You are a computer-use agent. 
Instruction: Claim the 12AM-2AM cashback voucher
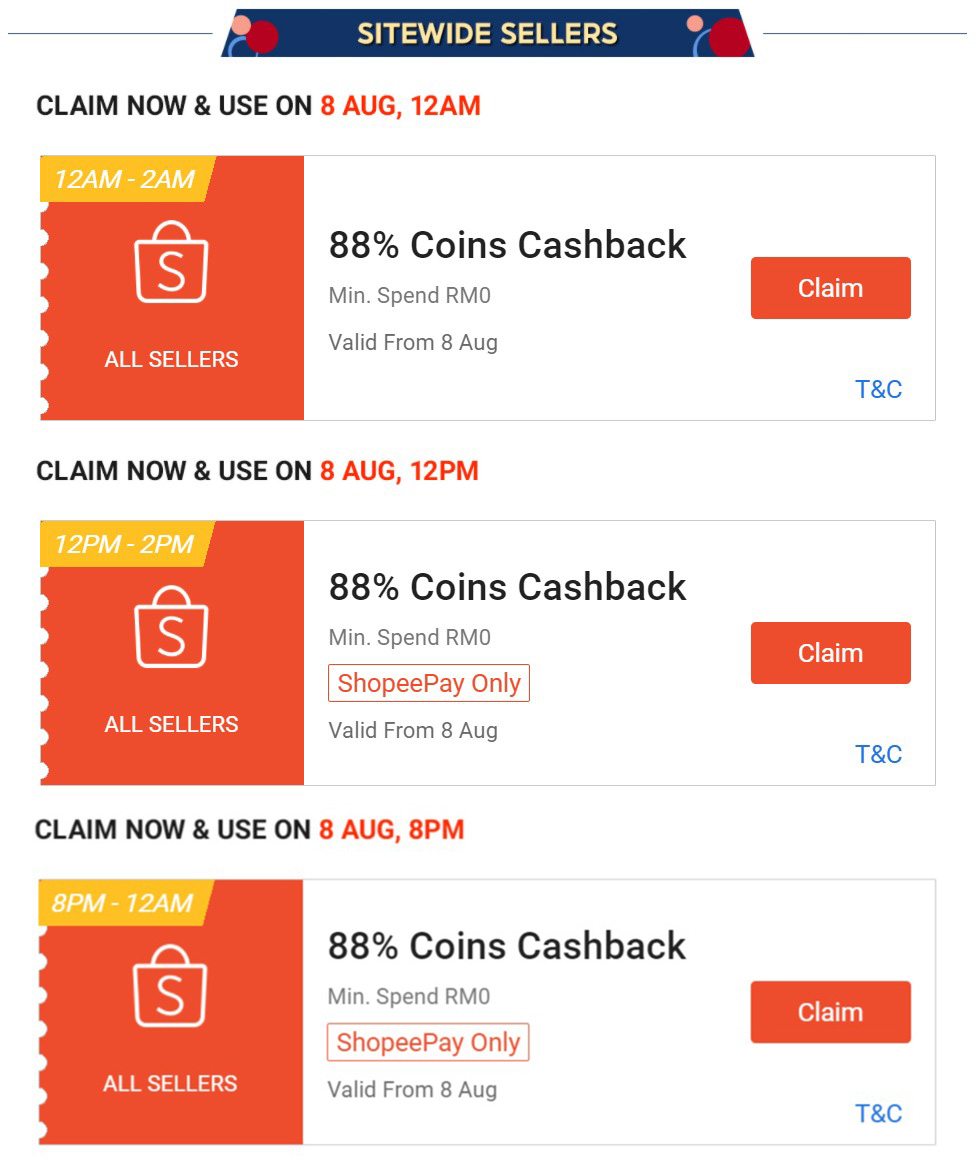(x=830, y=288)
